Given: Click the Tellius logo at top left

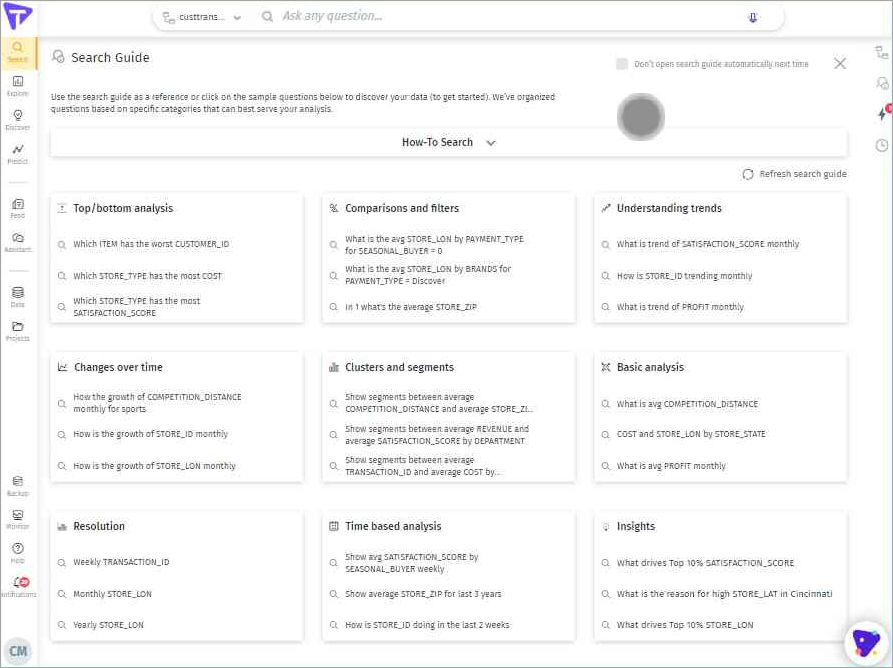Looking at the screenshot, I should [18, 15].
